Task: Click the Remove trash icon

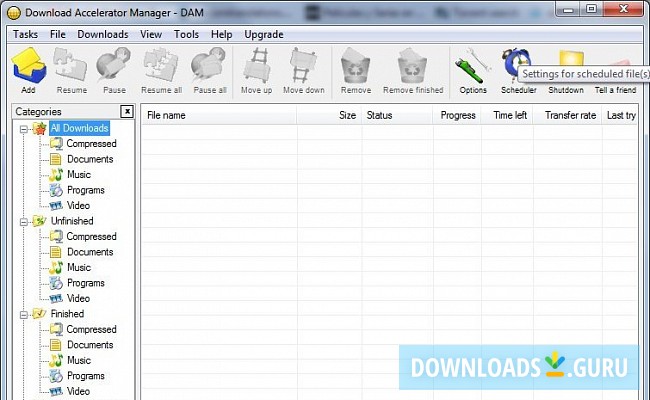Action: click(x=356, y=65)
